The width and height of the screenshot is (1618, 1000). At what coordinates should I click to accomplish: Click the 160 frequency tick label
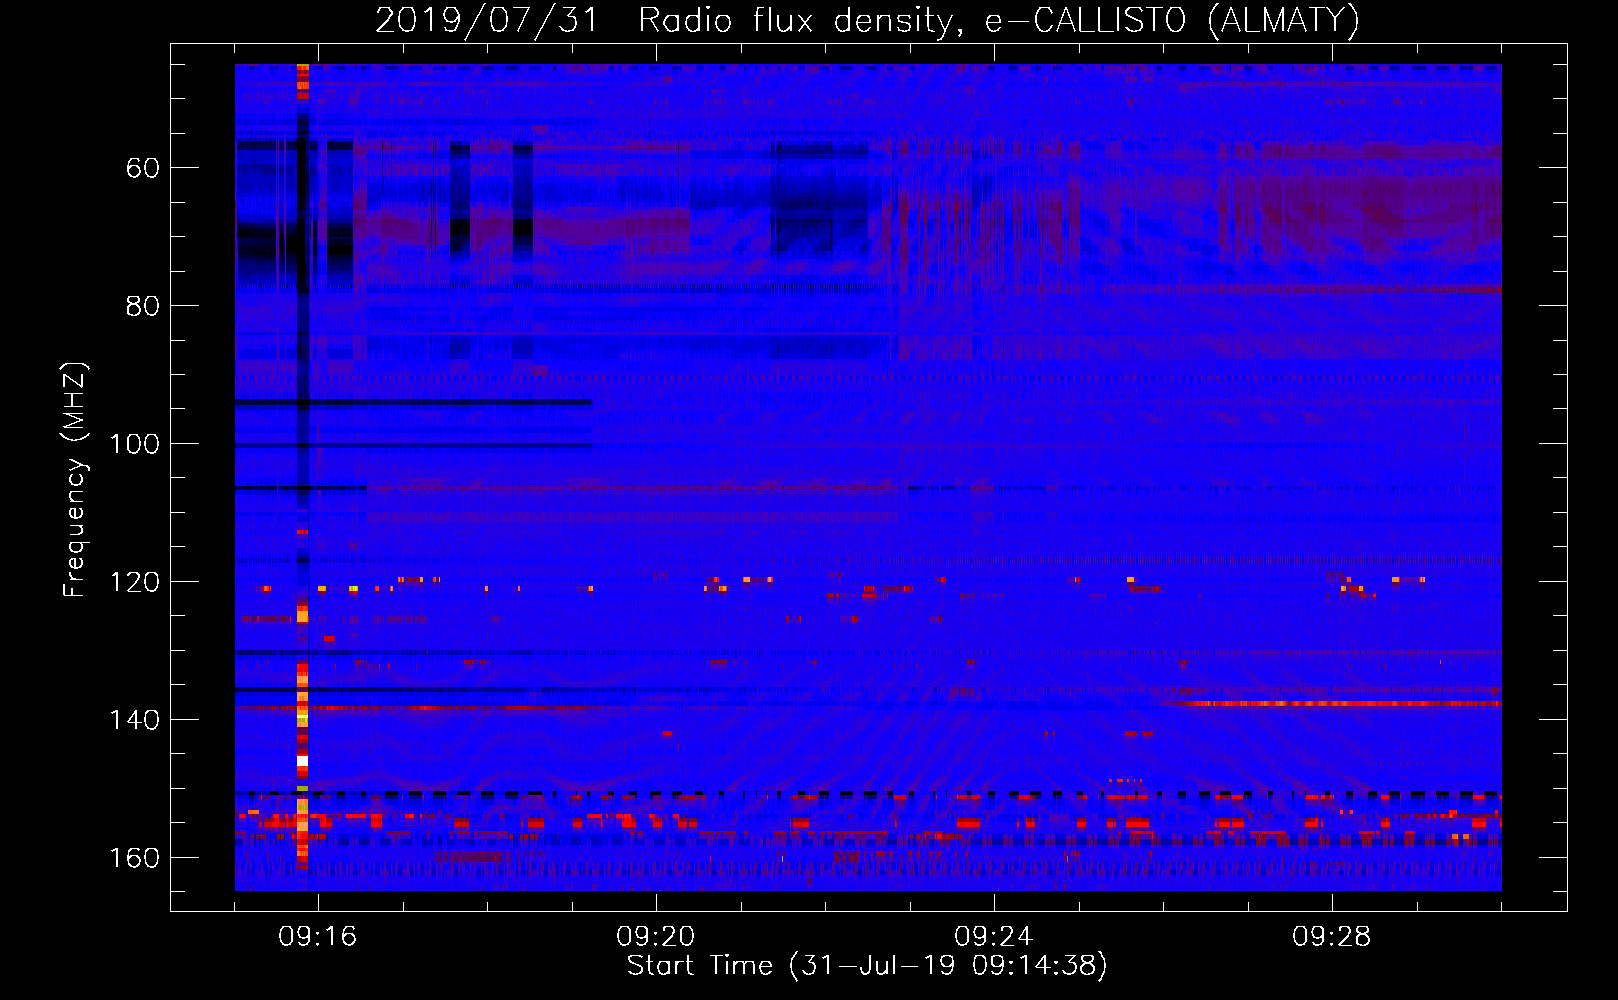(135, 858)
